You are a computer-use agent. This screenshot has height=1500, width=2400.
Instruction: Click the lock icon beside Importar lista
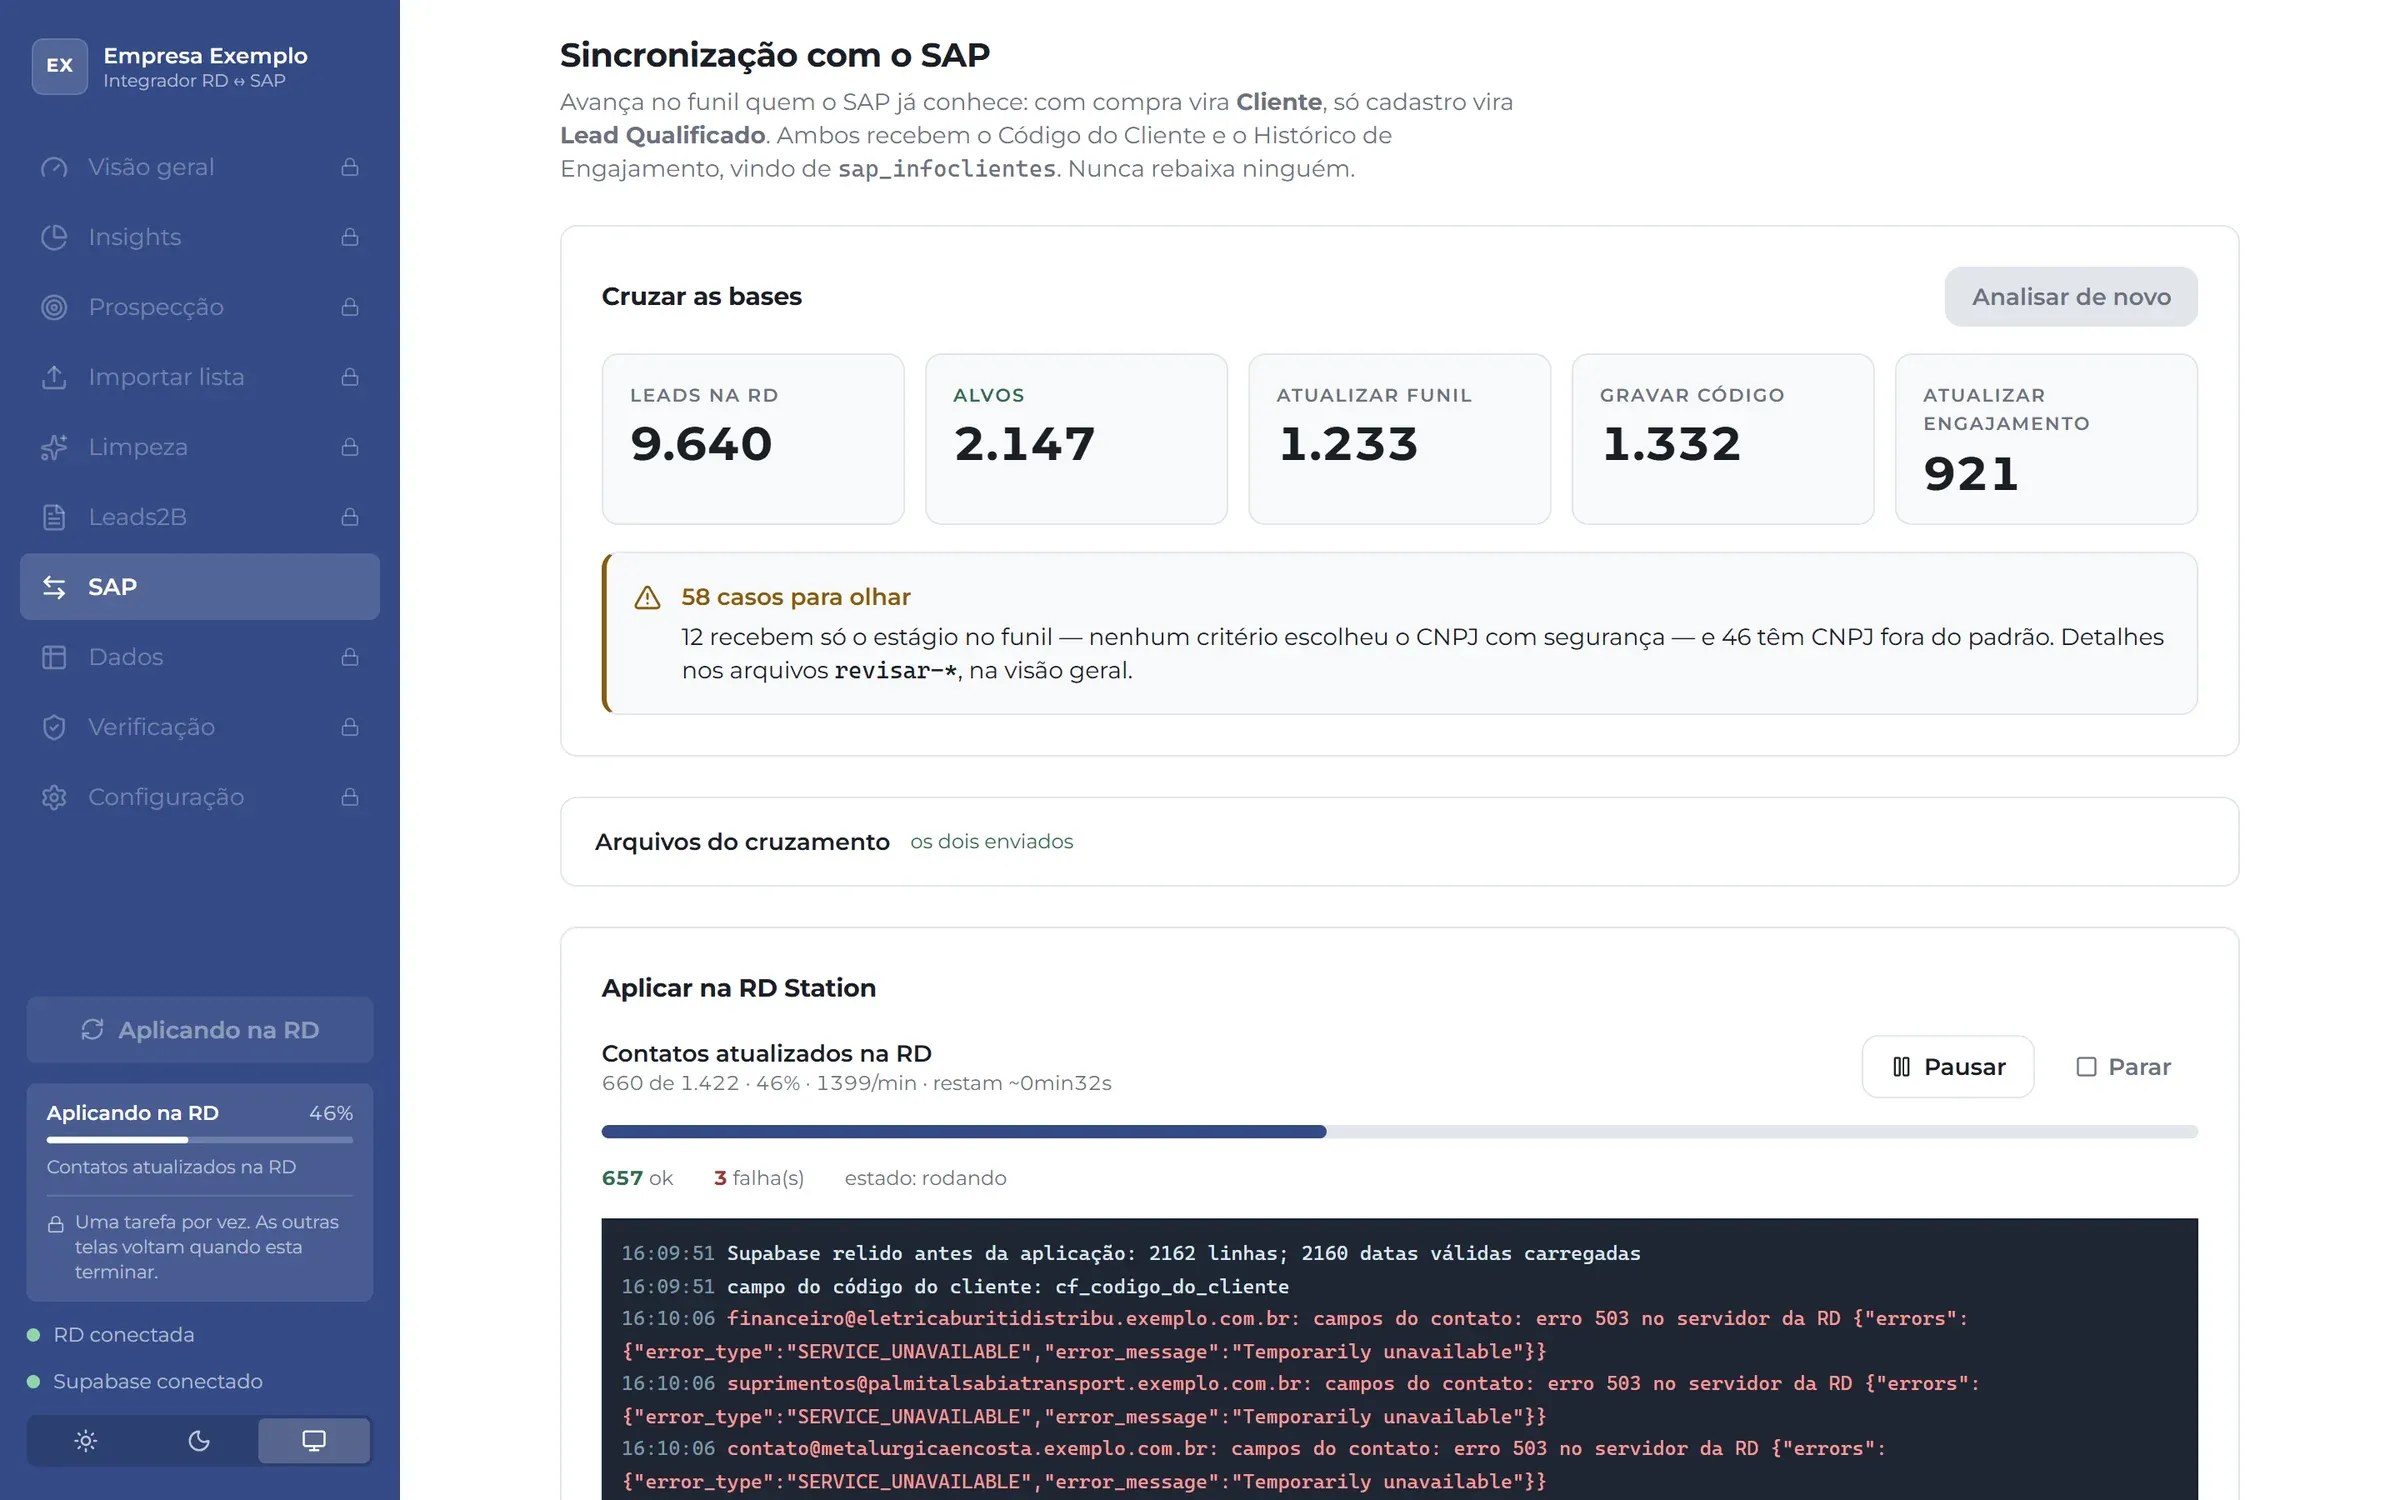[x=350, y=377]
